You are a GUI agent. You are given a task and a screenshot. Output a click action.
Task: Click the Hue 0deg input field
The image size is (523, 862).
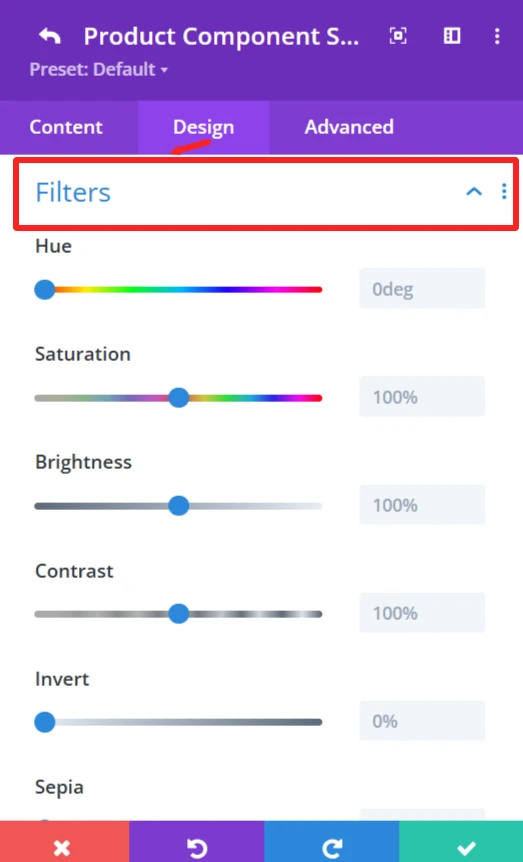pos(422,289)
